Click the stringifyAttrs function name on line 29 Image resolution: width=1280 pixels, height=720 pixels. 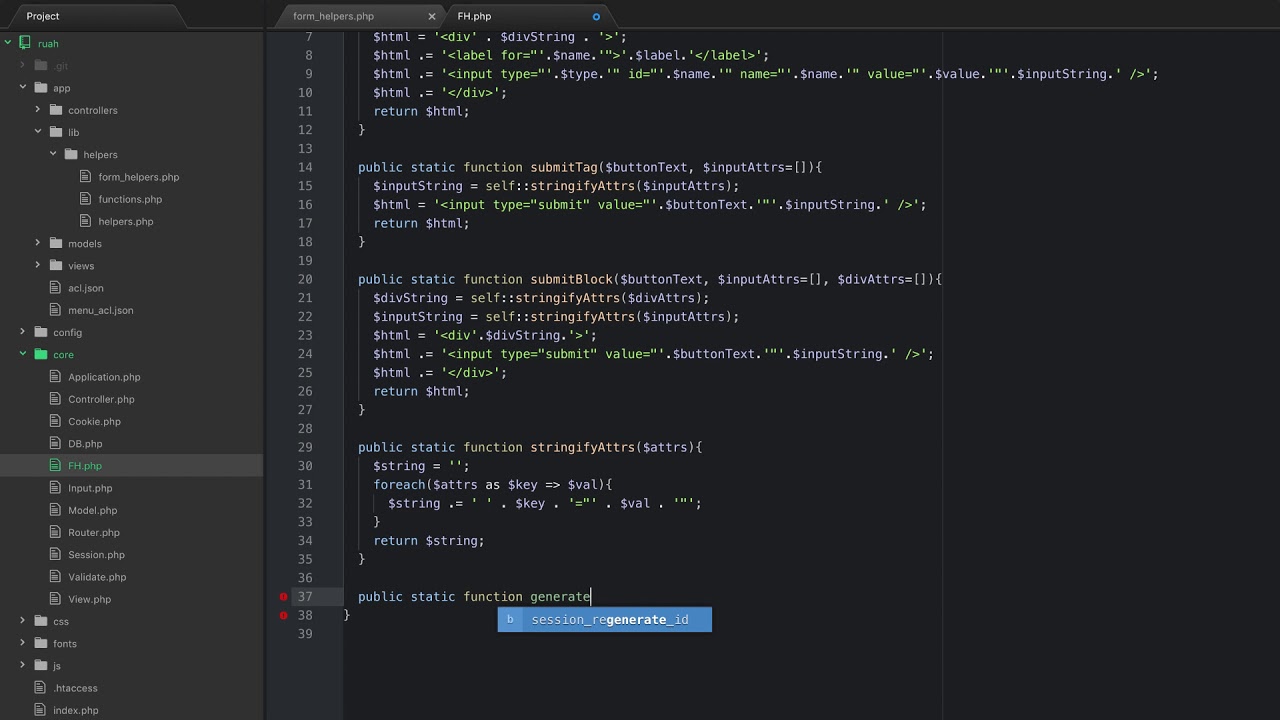(582, 447)
